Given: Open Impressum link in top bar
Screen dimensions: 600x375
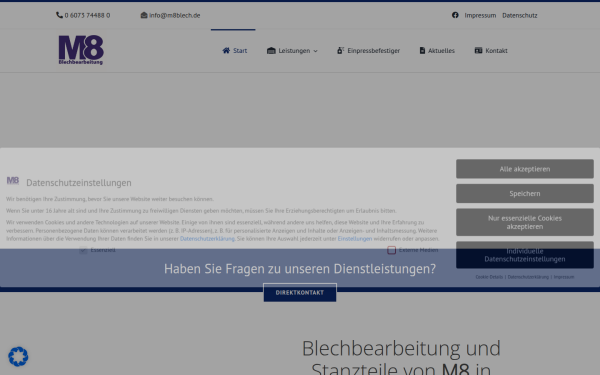Looking at the screenshot, I should click(x=480, y=15).
